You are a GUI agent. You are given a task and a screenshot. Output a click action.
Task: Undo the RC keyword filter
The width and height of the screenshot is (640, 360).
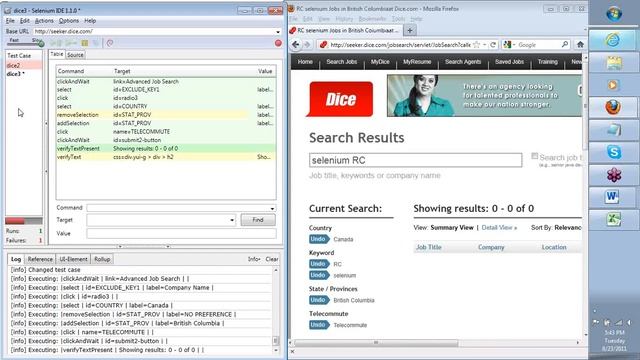point(319,264)
